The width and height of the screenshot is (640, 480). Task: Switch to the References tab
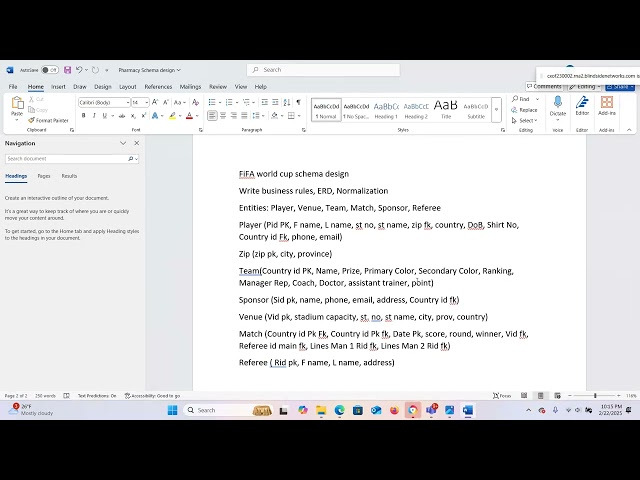point(158,87)
